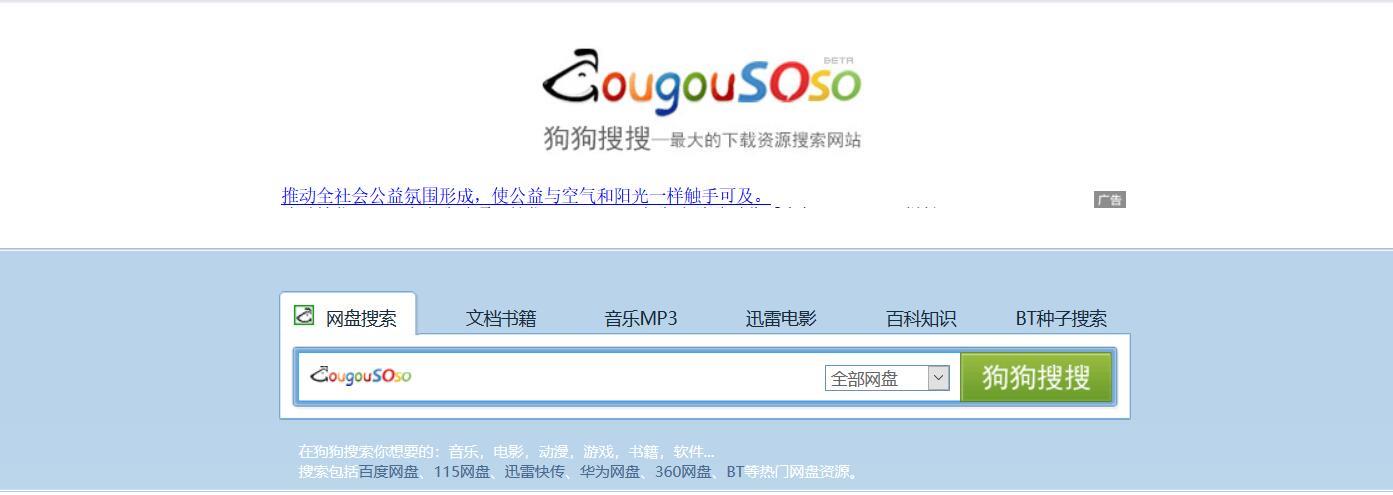This screenshot has width=1393, height=495.
Task: Open the 推动全社会公益氛围形成 ad link
Action: [524, 196]
